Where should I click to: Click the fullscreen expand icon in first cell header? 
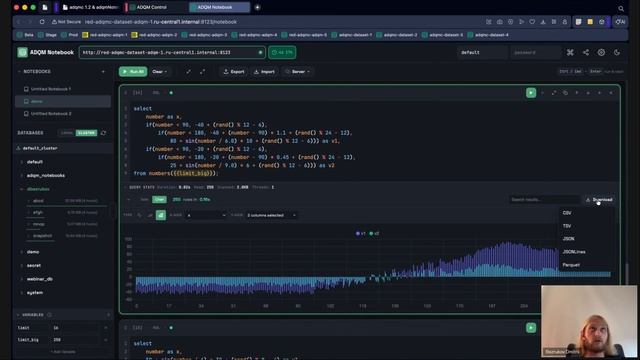(554, 93)
